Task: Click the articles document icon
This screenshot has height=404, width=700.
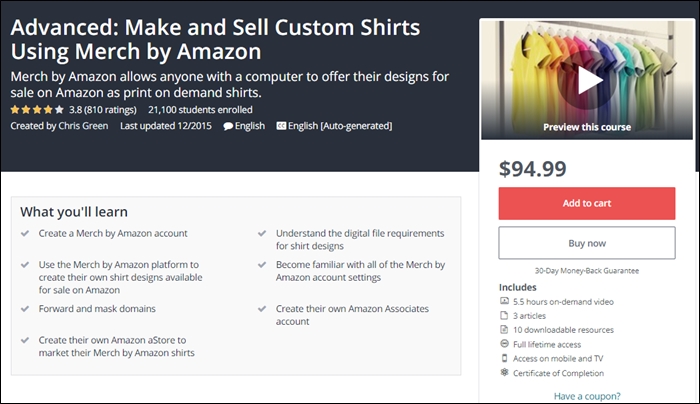Action: click(x=504, y=315)
